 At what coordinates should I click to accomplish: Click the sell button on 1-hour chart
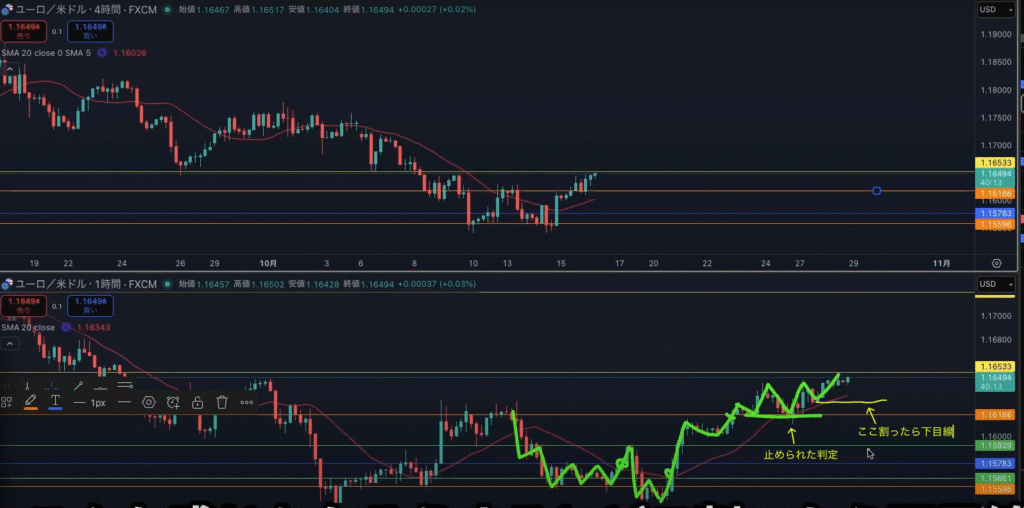coord(18,306)
